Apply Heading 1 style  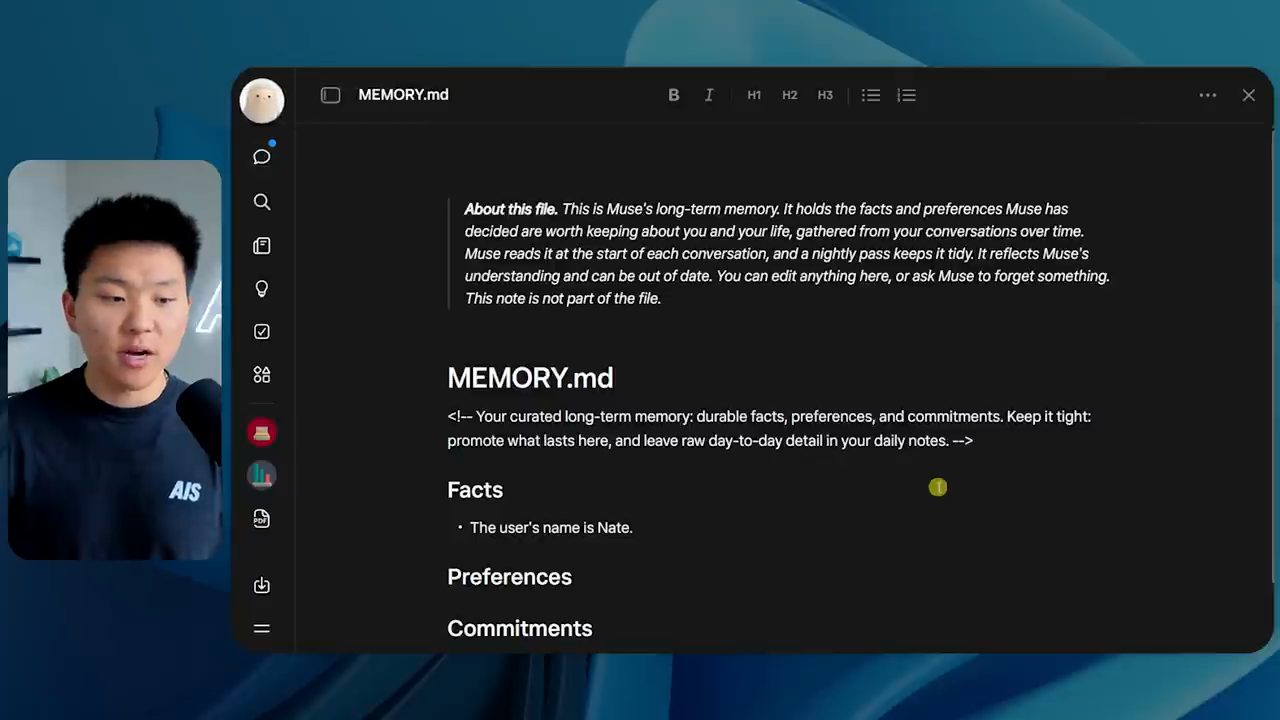(x=754, y=95)
